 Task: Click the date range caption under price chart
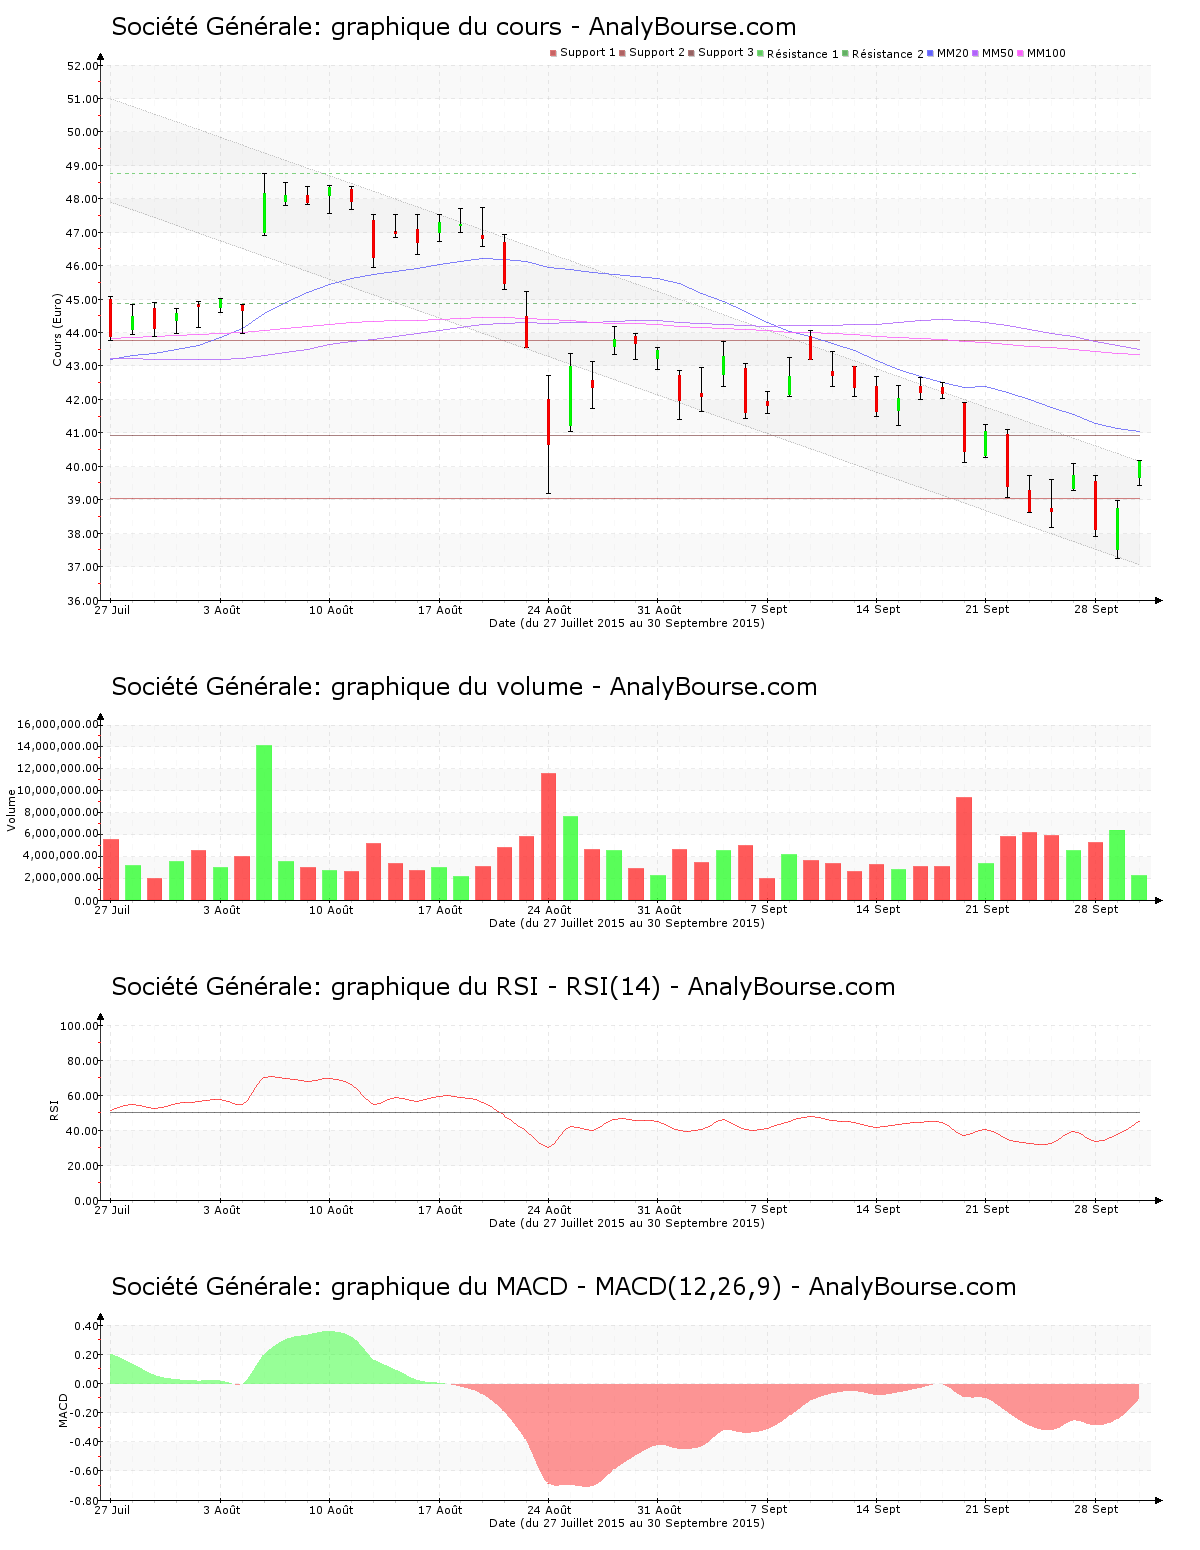point(627,623)
